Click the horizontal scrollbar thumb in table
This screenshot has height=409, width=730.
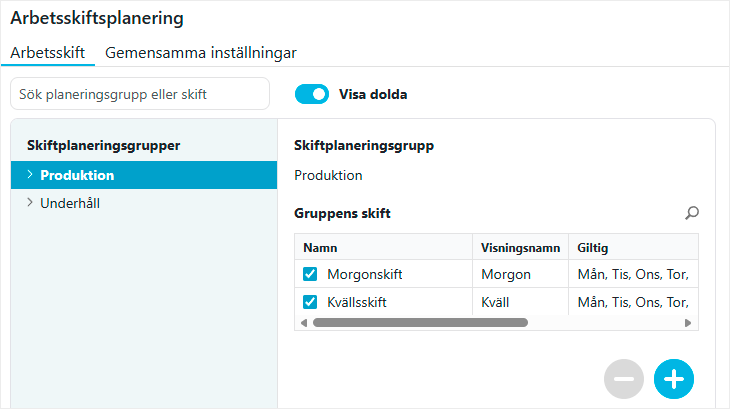420,323
